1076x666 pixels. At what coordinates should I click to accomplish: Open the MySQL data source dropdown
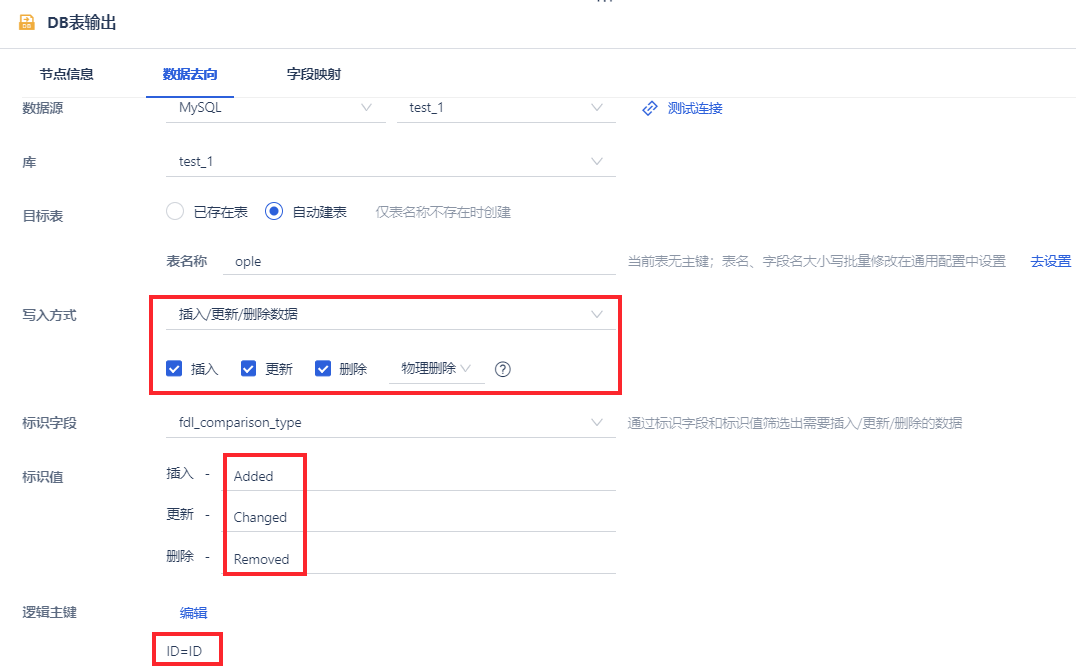(x=275, y=108)
